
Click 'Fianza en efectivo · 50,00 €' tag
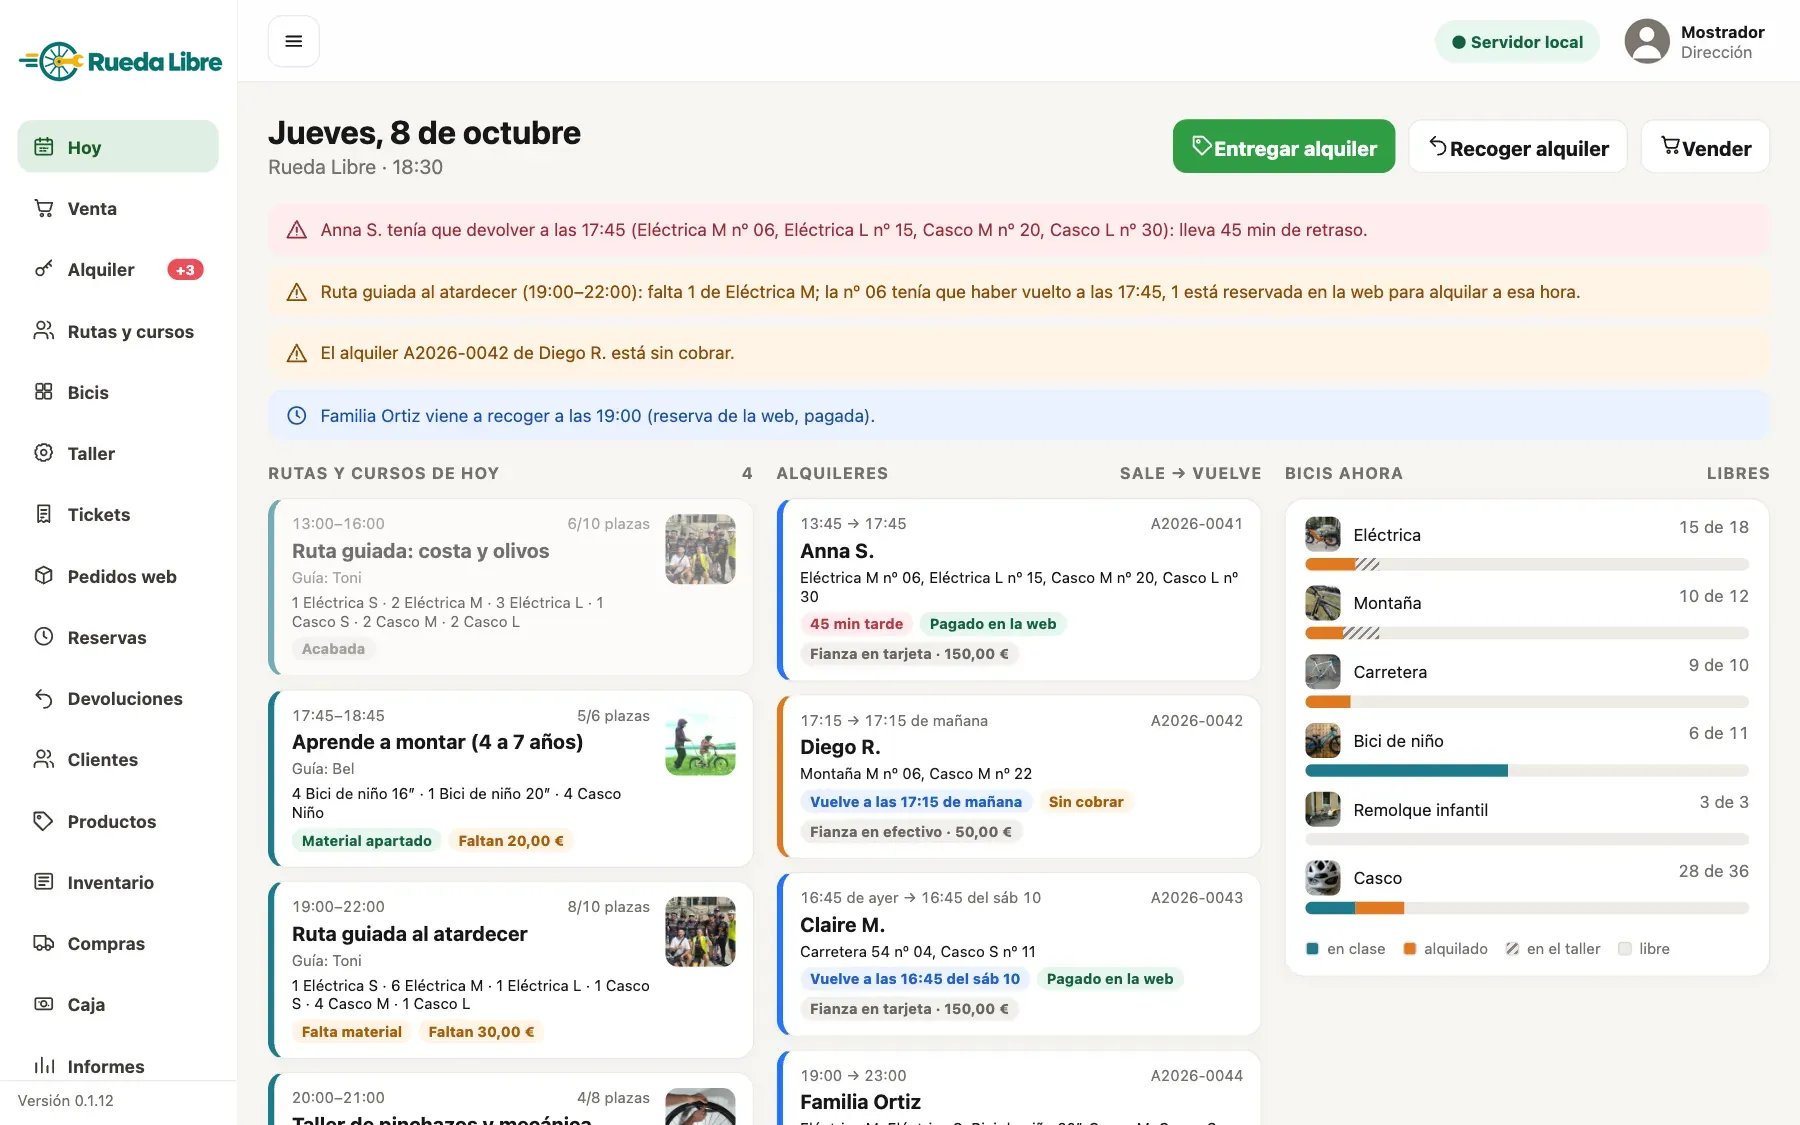(x=911, y=832)
